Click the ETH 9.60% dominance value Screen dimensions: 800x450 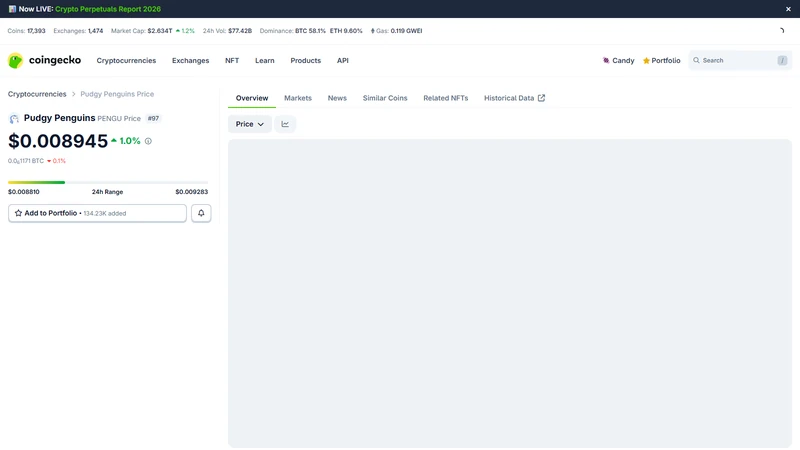pos(346,31)
